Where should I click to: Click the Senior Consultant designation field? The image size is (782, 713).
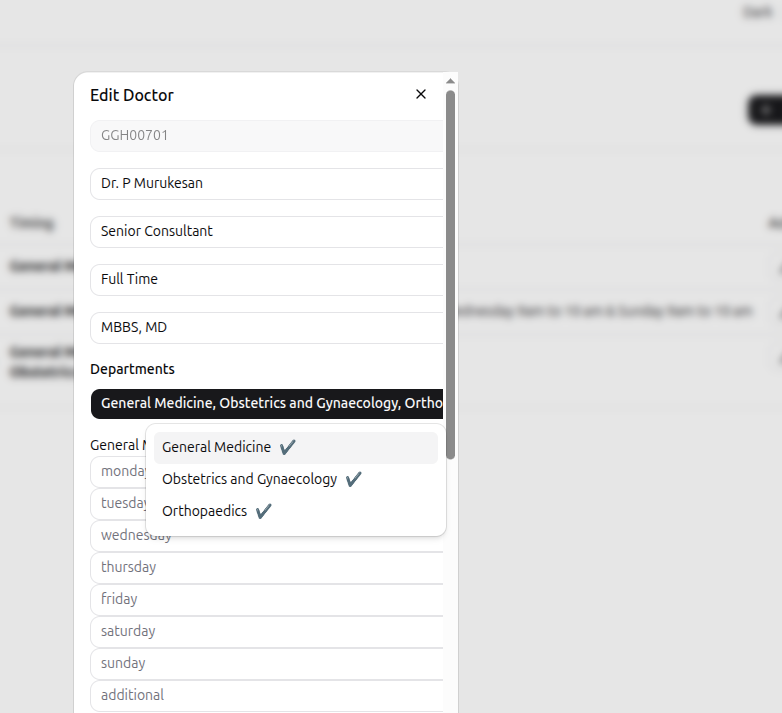267,231
